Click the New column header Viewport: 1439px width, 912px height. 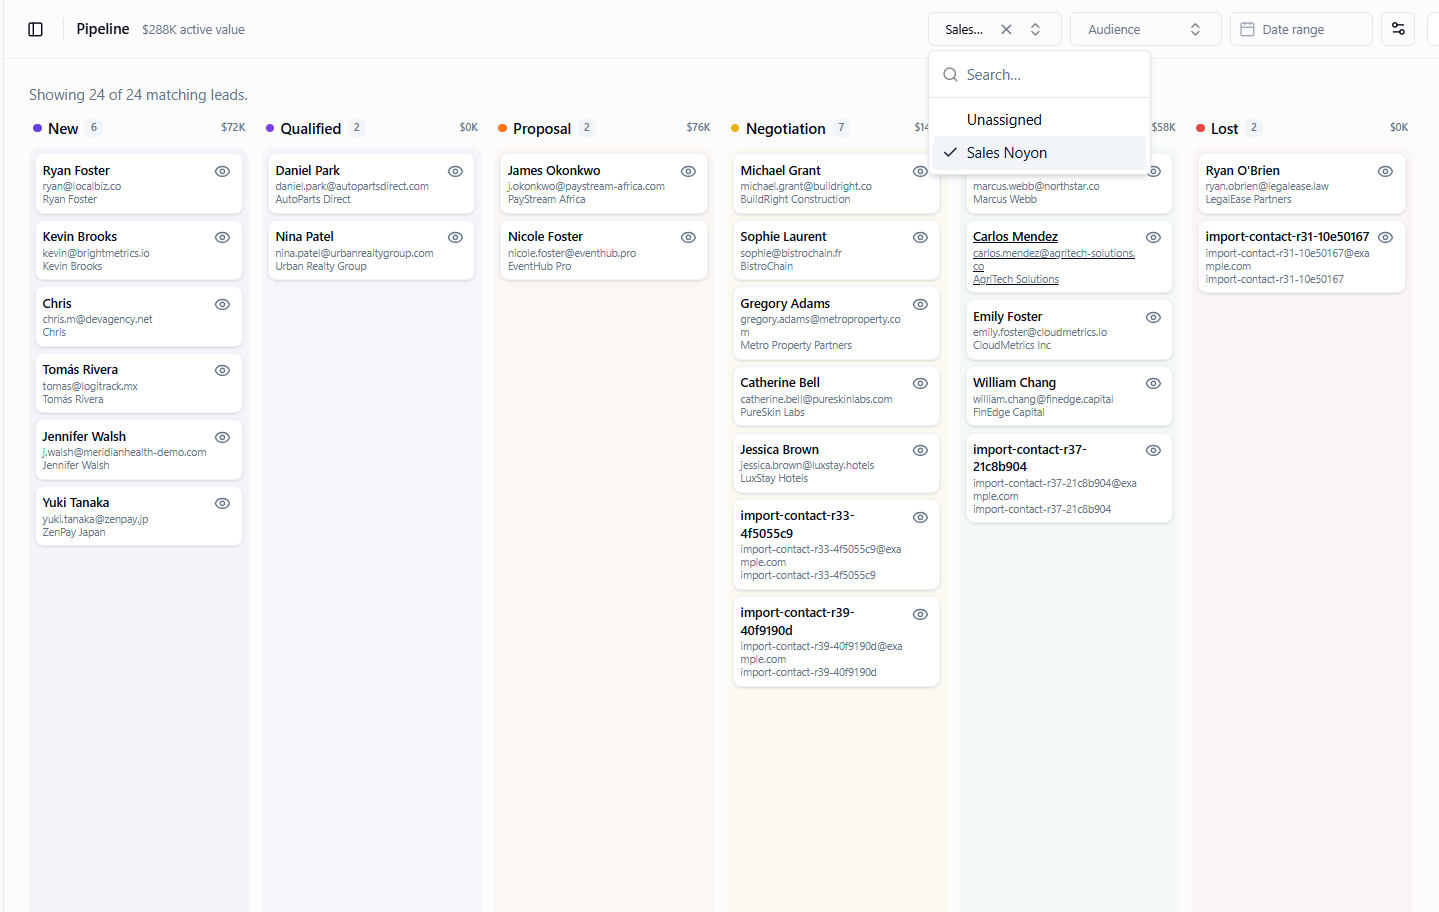tap(63, 129)
